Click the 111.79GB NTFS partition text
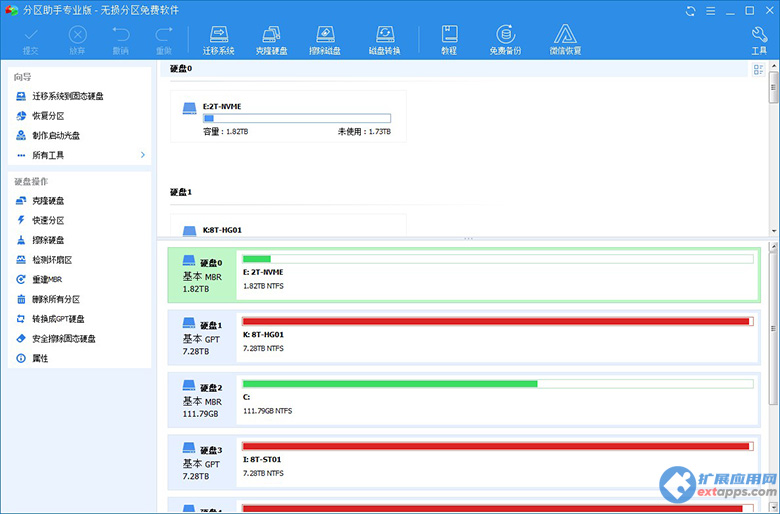Image resolution: width=780 pixels, height=514 pixels. tap(268, 411)
